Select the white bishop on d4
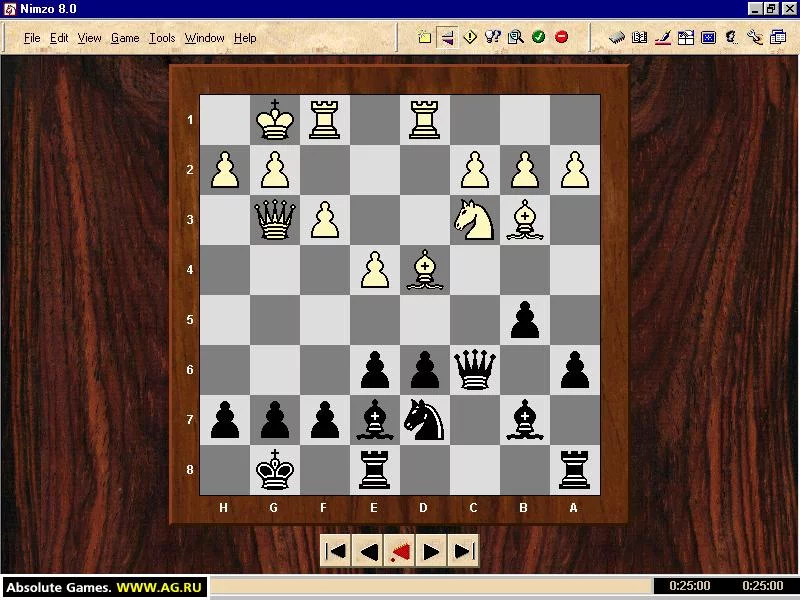Screen dimensions: 800x600 (x=424, y=270)
